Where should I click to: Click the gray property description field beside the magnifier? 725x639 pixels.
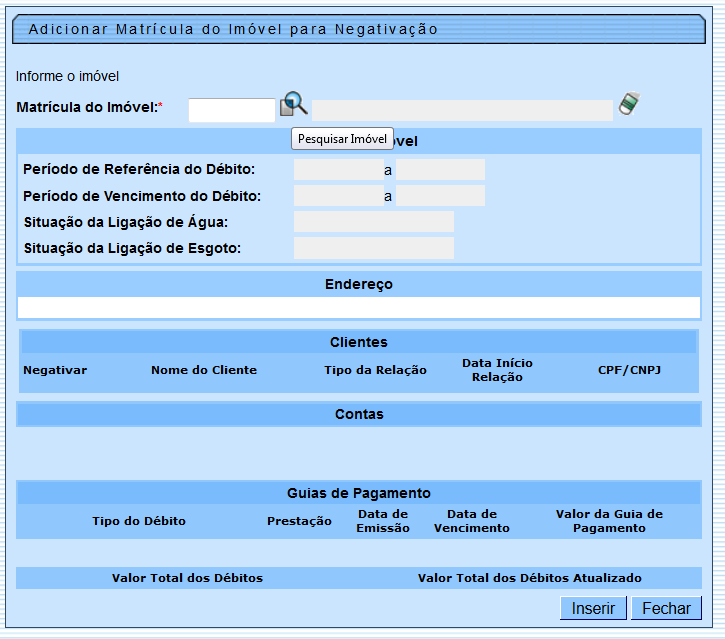pyautogui.click(x=462, y=110)
